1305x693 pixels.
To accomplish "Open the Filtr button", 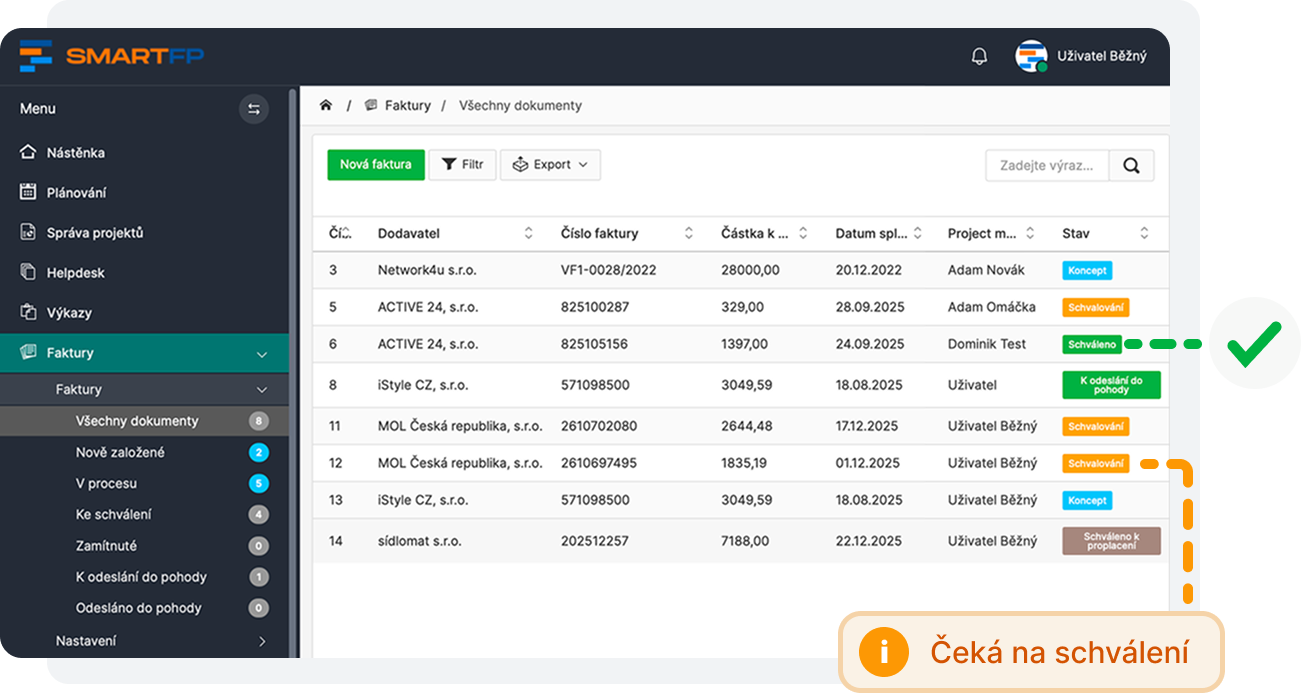I will click(462, 165).
